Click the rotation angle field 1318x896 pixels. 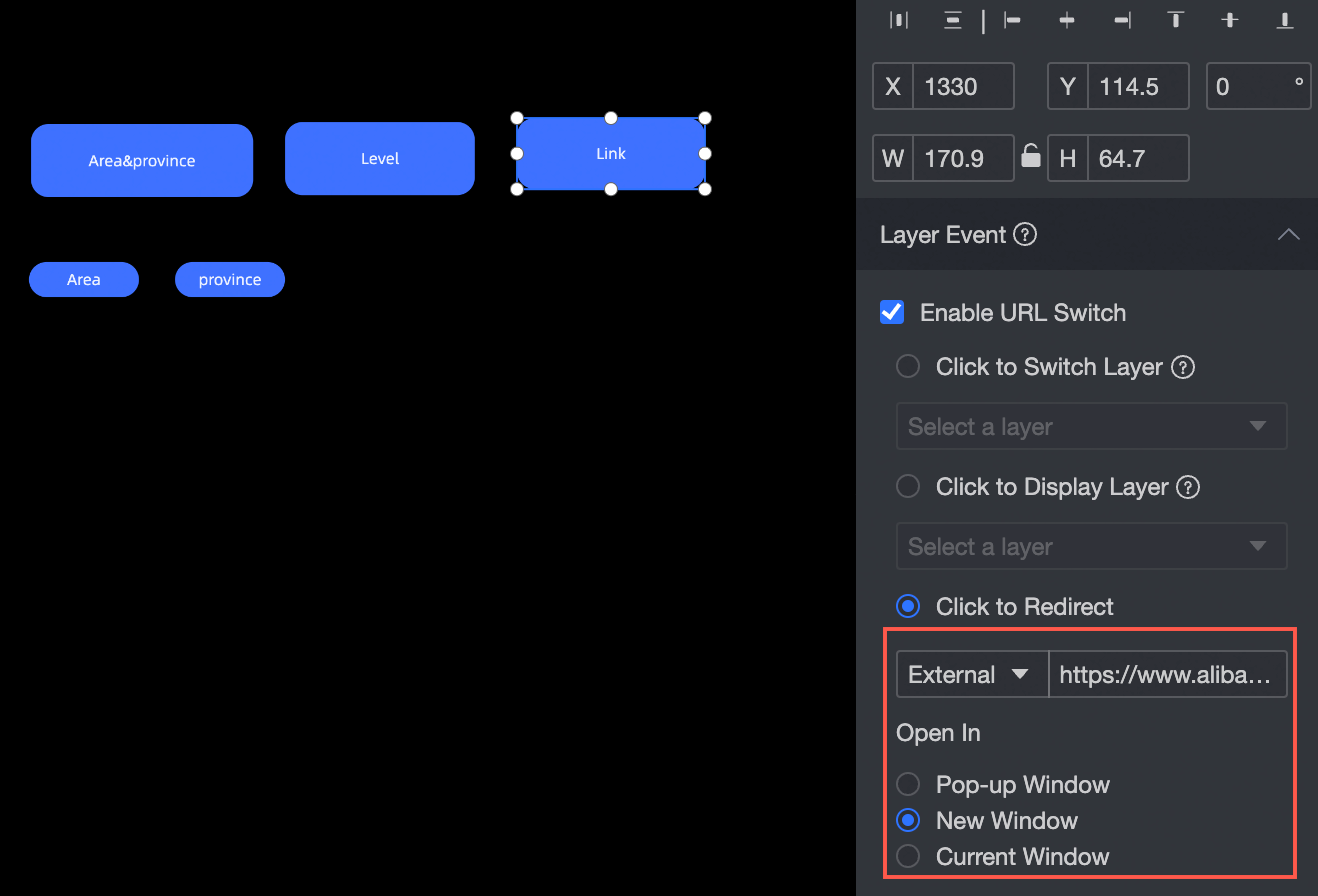[x=1259, y=86]
